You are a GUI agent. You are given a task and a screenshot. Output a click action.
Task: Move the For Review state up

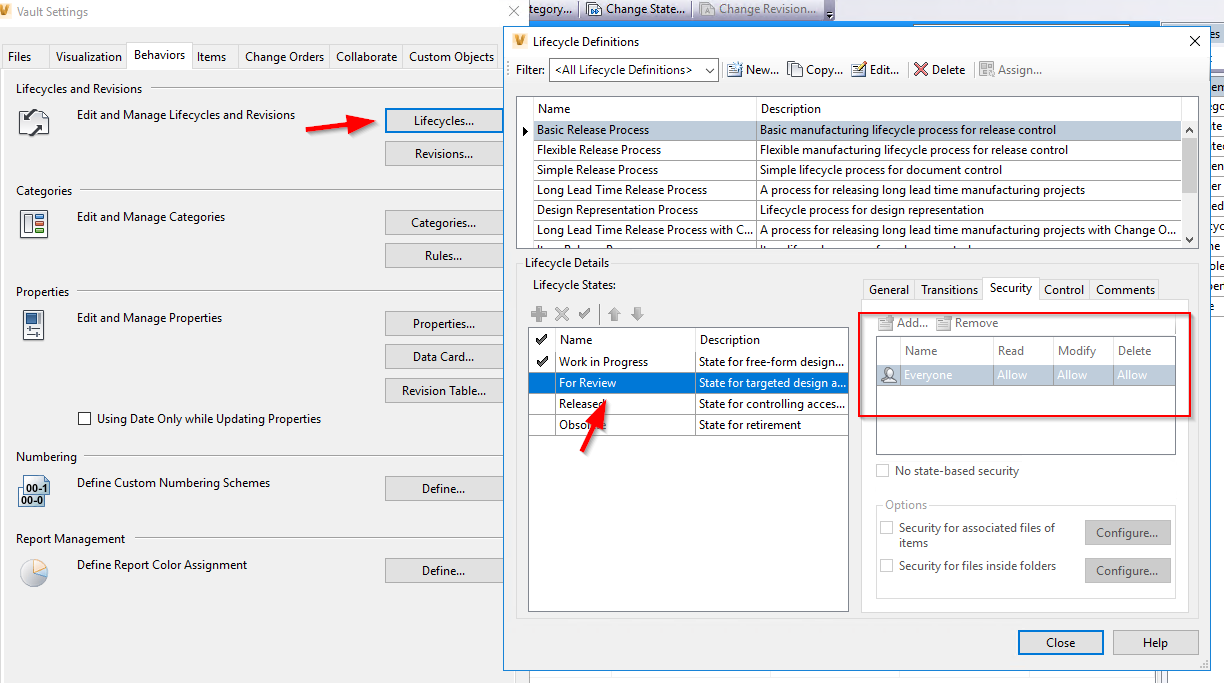[x=614, y=313]
